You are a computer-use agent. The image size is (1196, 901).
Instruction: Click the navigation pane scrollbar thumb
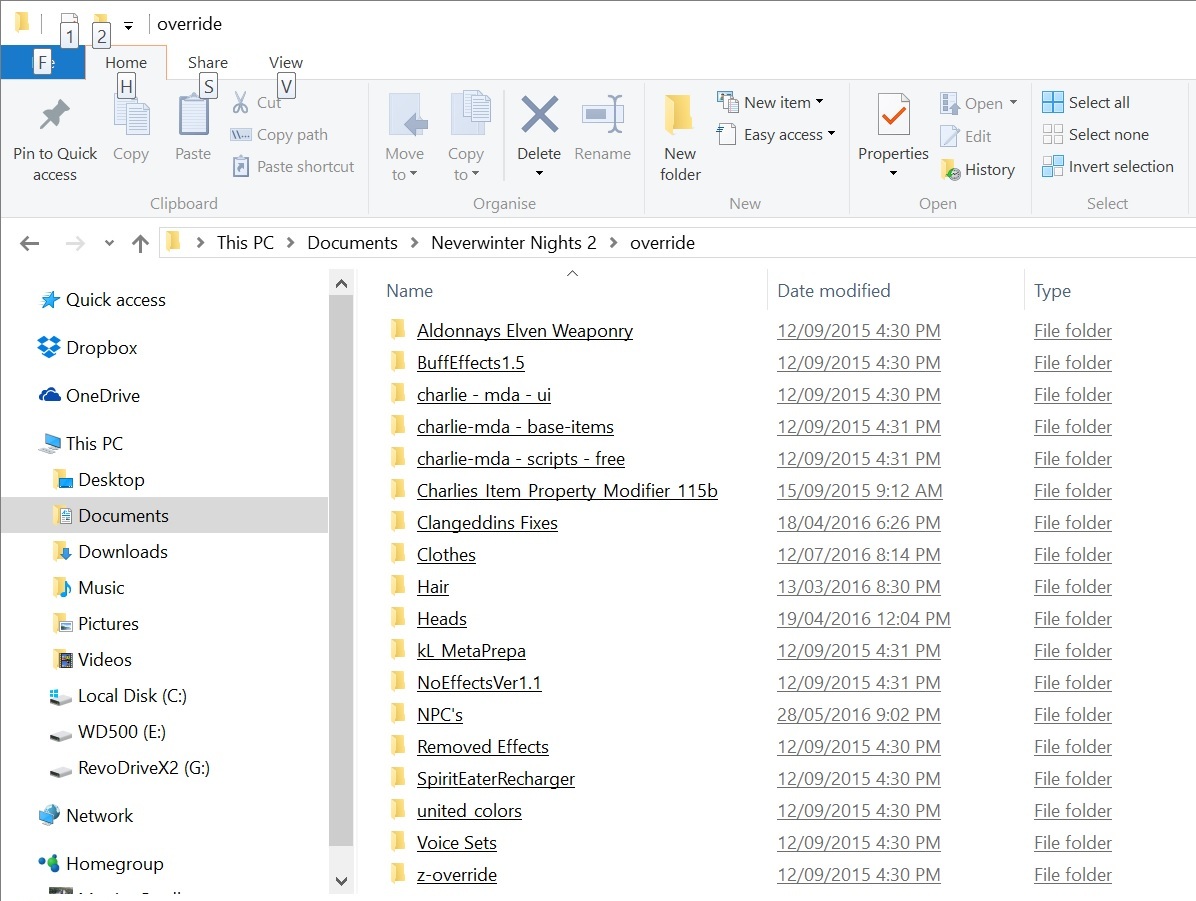[341, 571]
